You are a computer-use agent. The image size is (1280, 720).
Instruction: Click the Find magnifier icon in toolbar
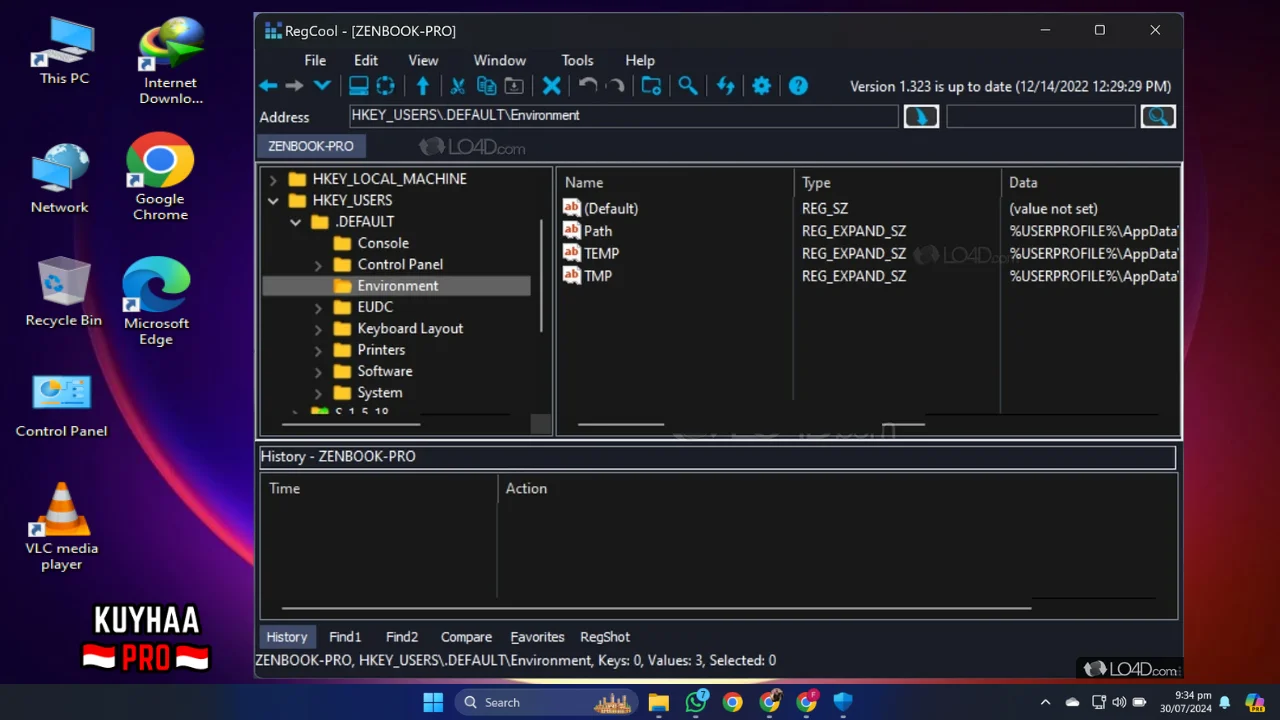point(688,86)
